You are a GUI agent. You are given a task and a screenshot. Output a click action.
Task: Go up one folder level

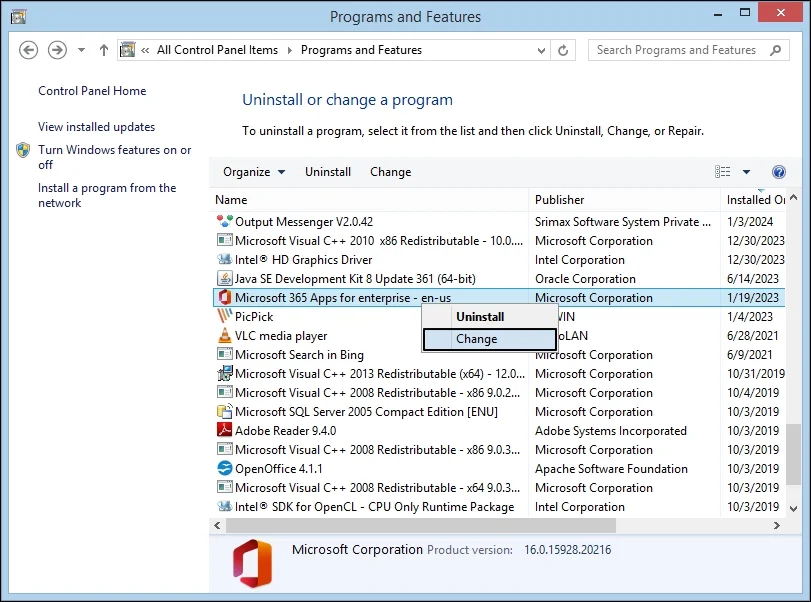pos(103,50)
